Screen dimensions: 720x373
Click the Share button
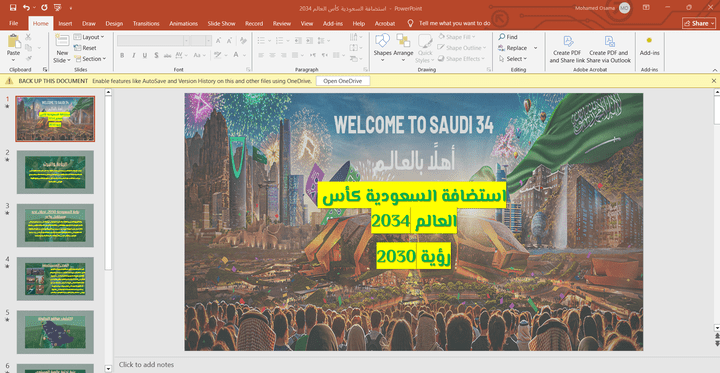[x=698, y=23]
